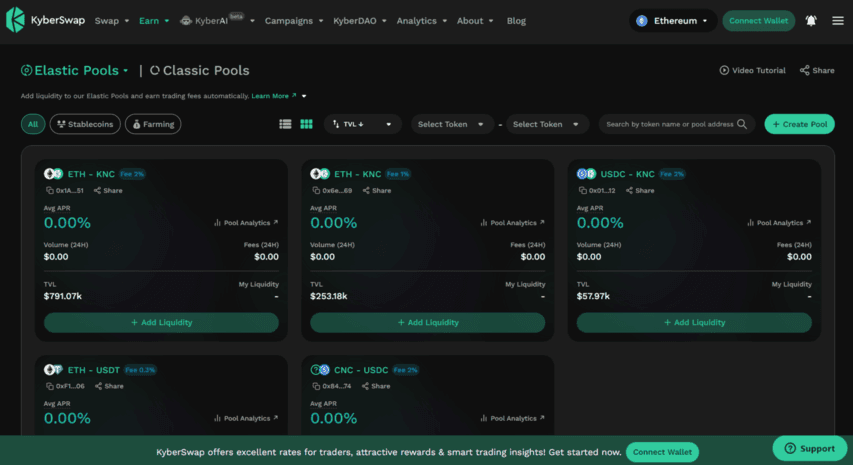Image resolution: width=853 pixels, height=465 pixels.
Task: Copy address 0x6e...69 of ETH-KNC pool
Action: [316, 190]
